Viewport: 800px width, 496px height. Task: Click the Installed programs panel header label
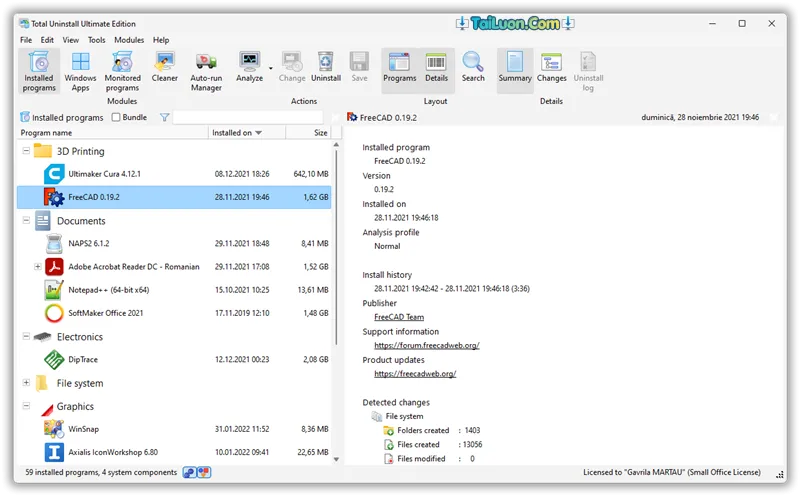tap(67, 117)
